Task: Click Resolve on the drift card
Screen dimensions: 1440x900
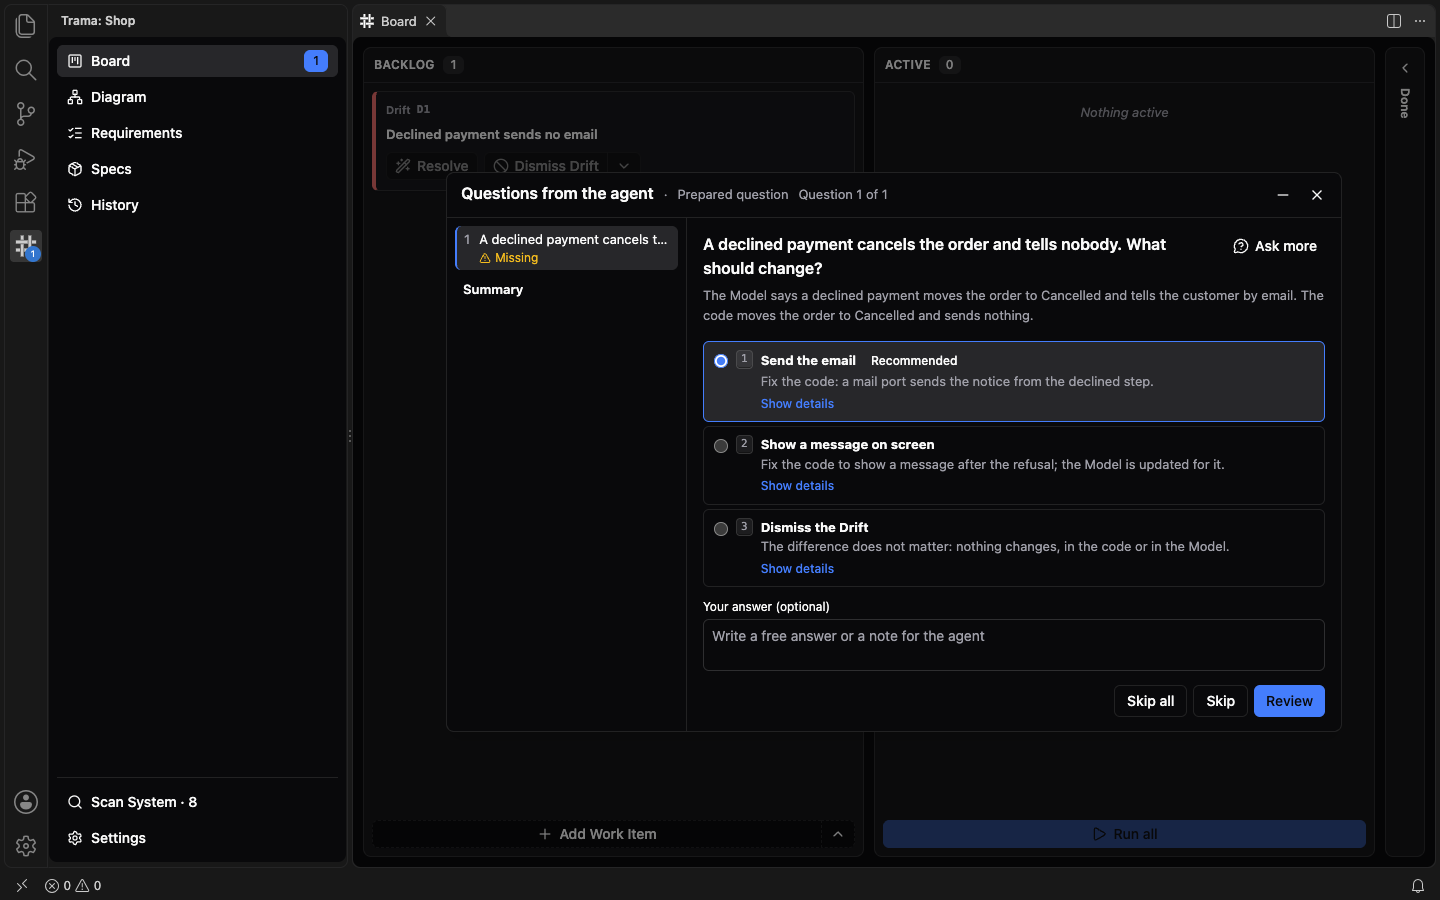Action: (432, 166)
